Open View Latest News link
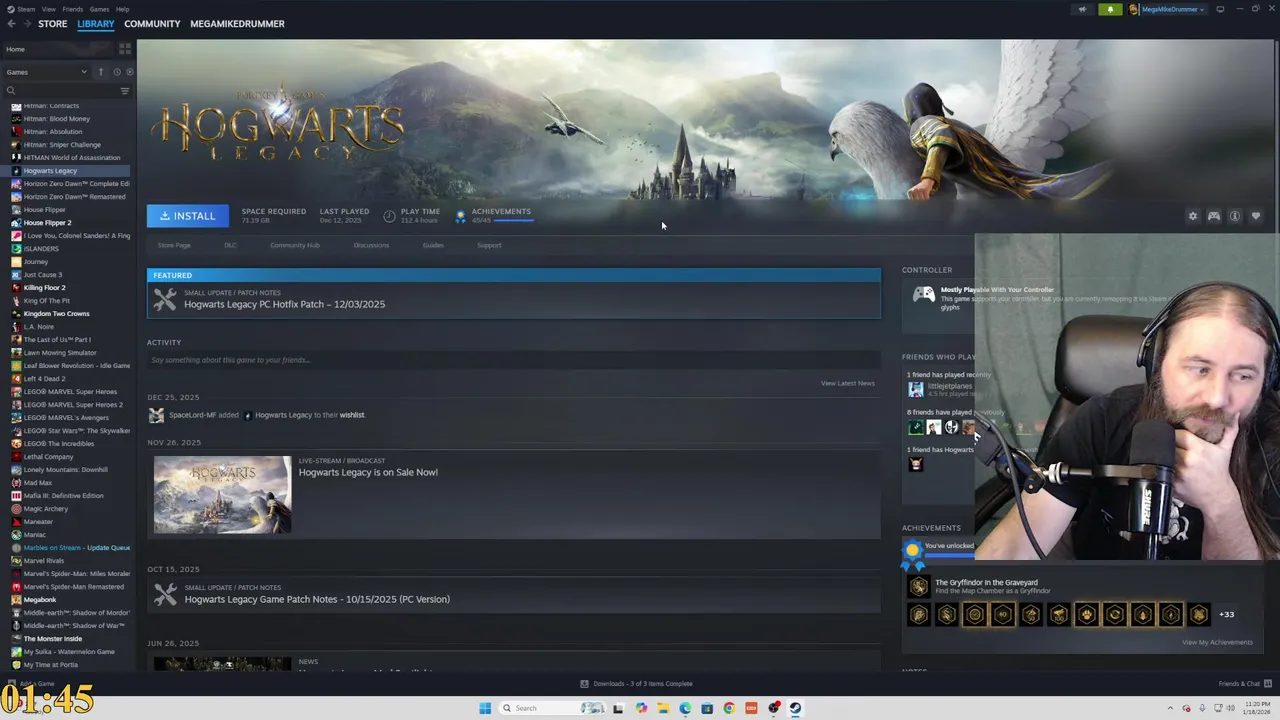 (847, 383)
